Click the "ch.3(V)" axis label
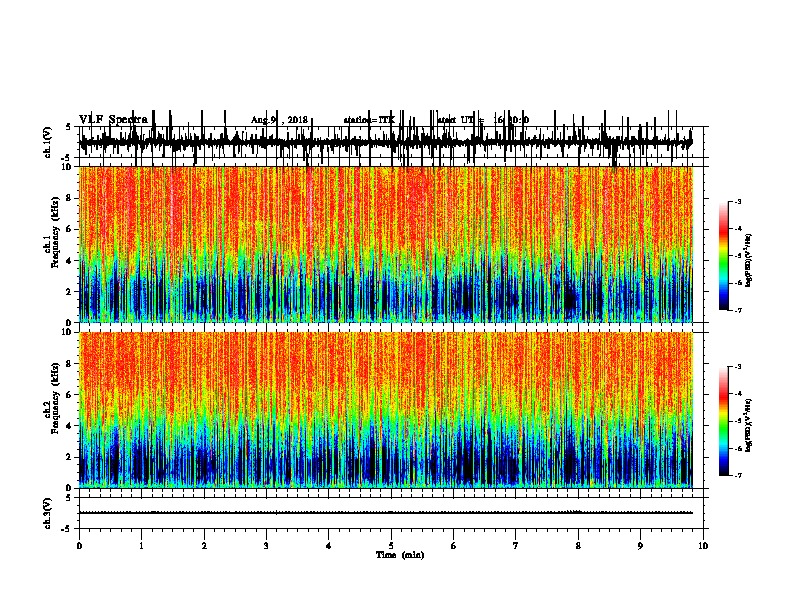 48,513
